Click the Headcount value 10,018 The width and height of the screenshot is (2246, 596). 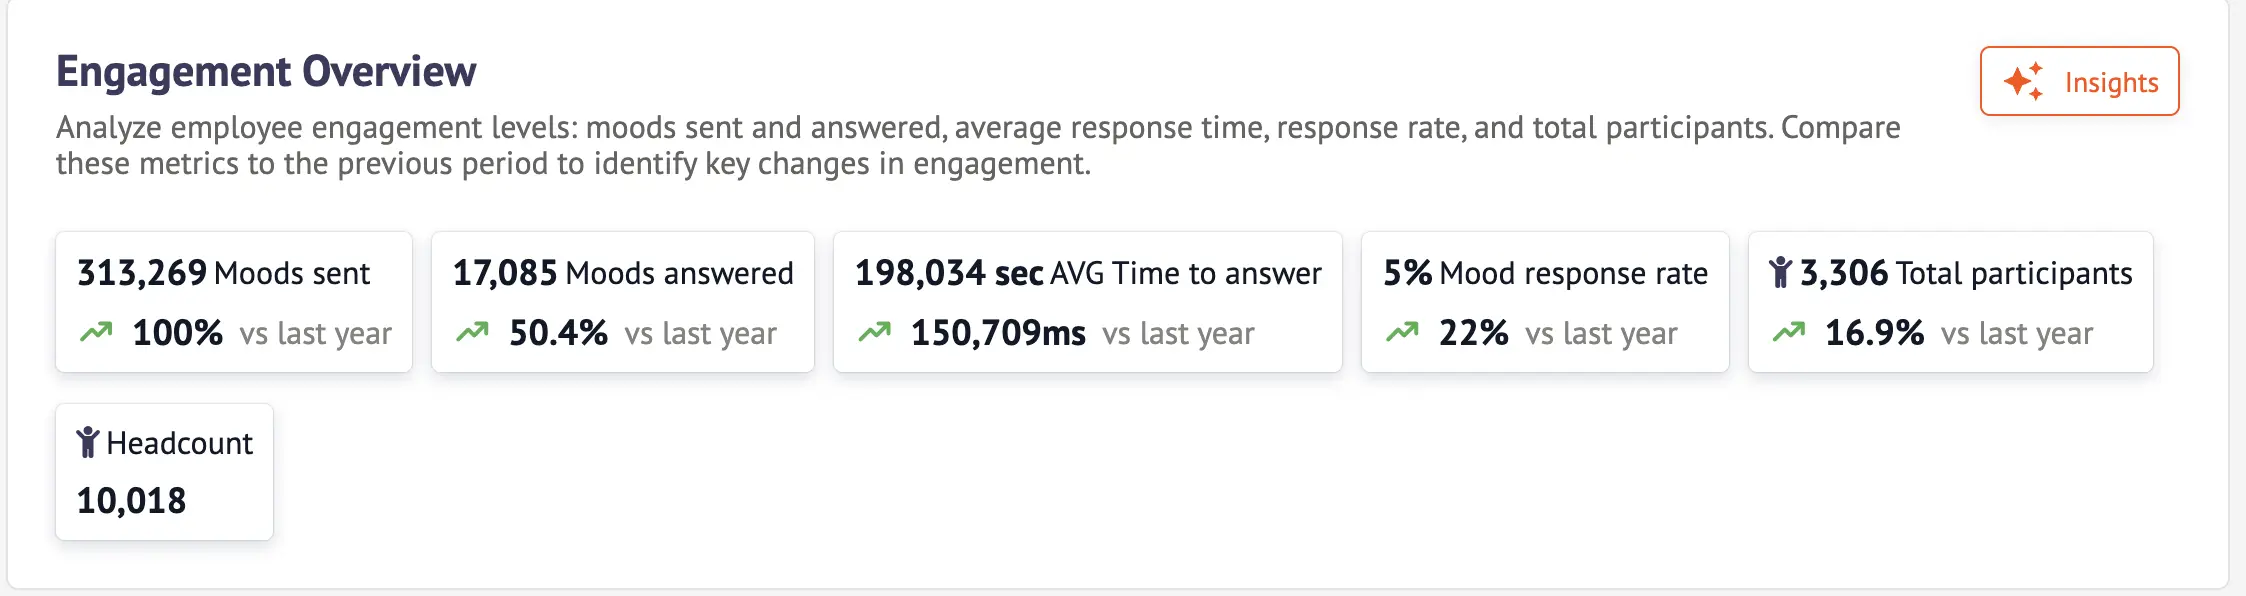click(131, 500)
